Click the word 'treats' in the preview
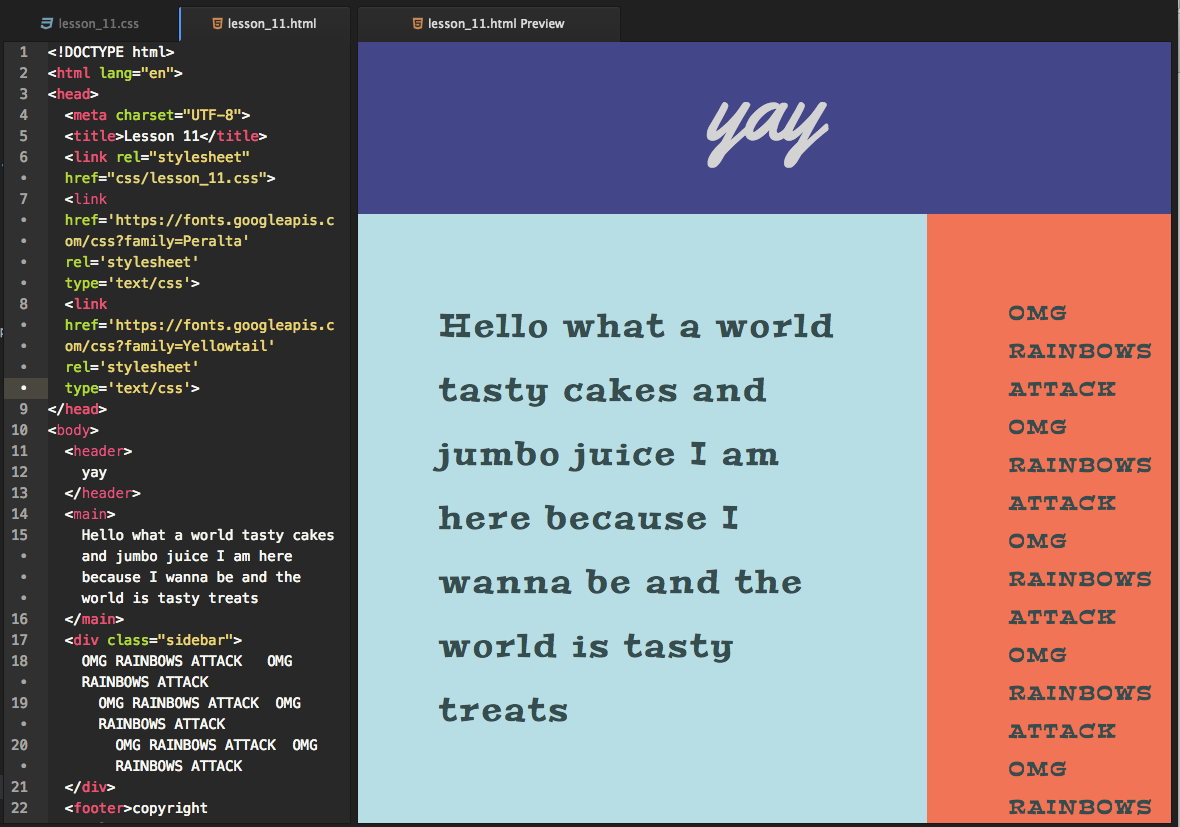Screen dimensions: 1180x827 pyautogui.click(x=503, y=710)
